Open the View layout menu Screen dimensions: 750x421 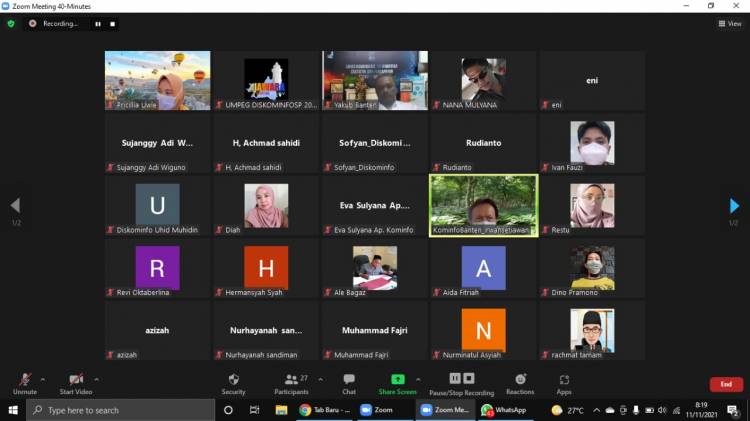pyautogui.click(x=729, y=23)
